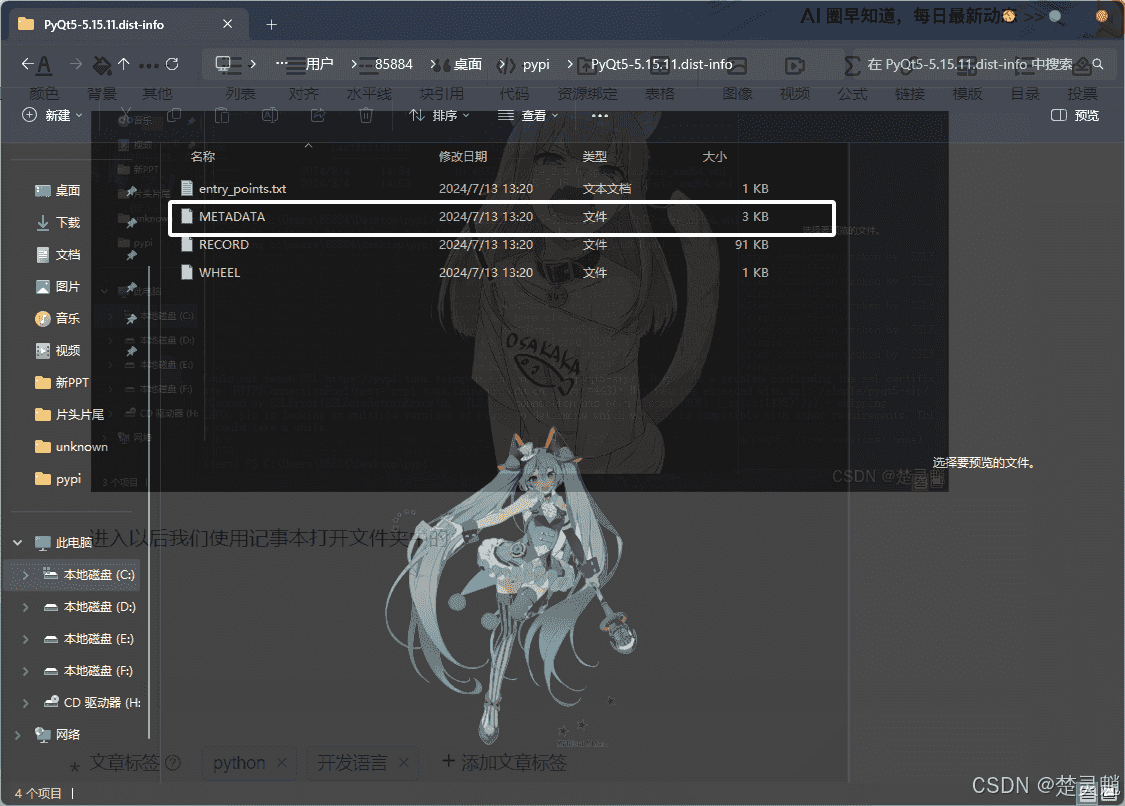Refresh the folder view
The height and width of the screenshot is (806, 1125).
click(170, 62)
